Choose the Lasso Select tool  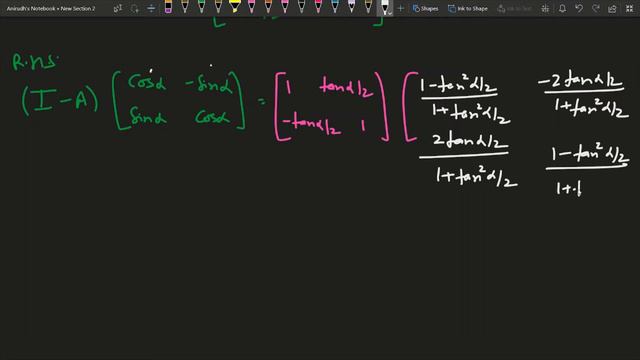click(134, 8)
